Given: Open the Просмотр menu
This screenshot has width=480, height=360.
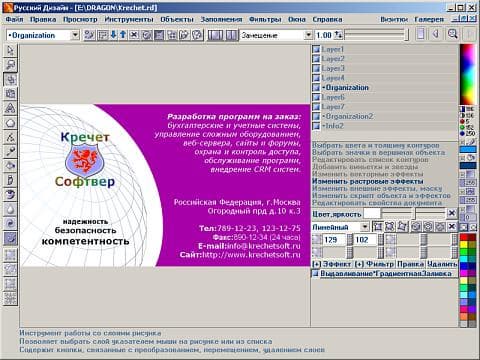Looking at the screenshot, I should tap(80, 19).
